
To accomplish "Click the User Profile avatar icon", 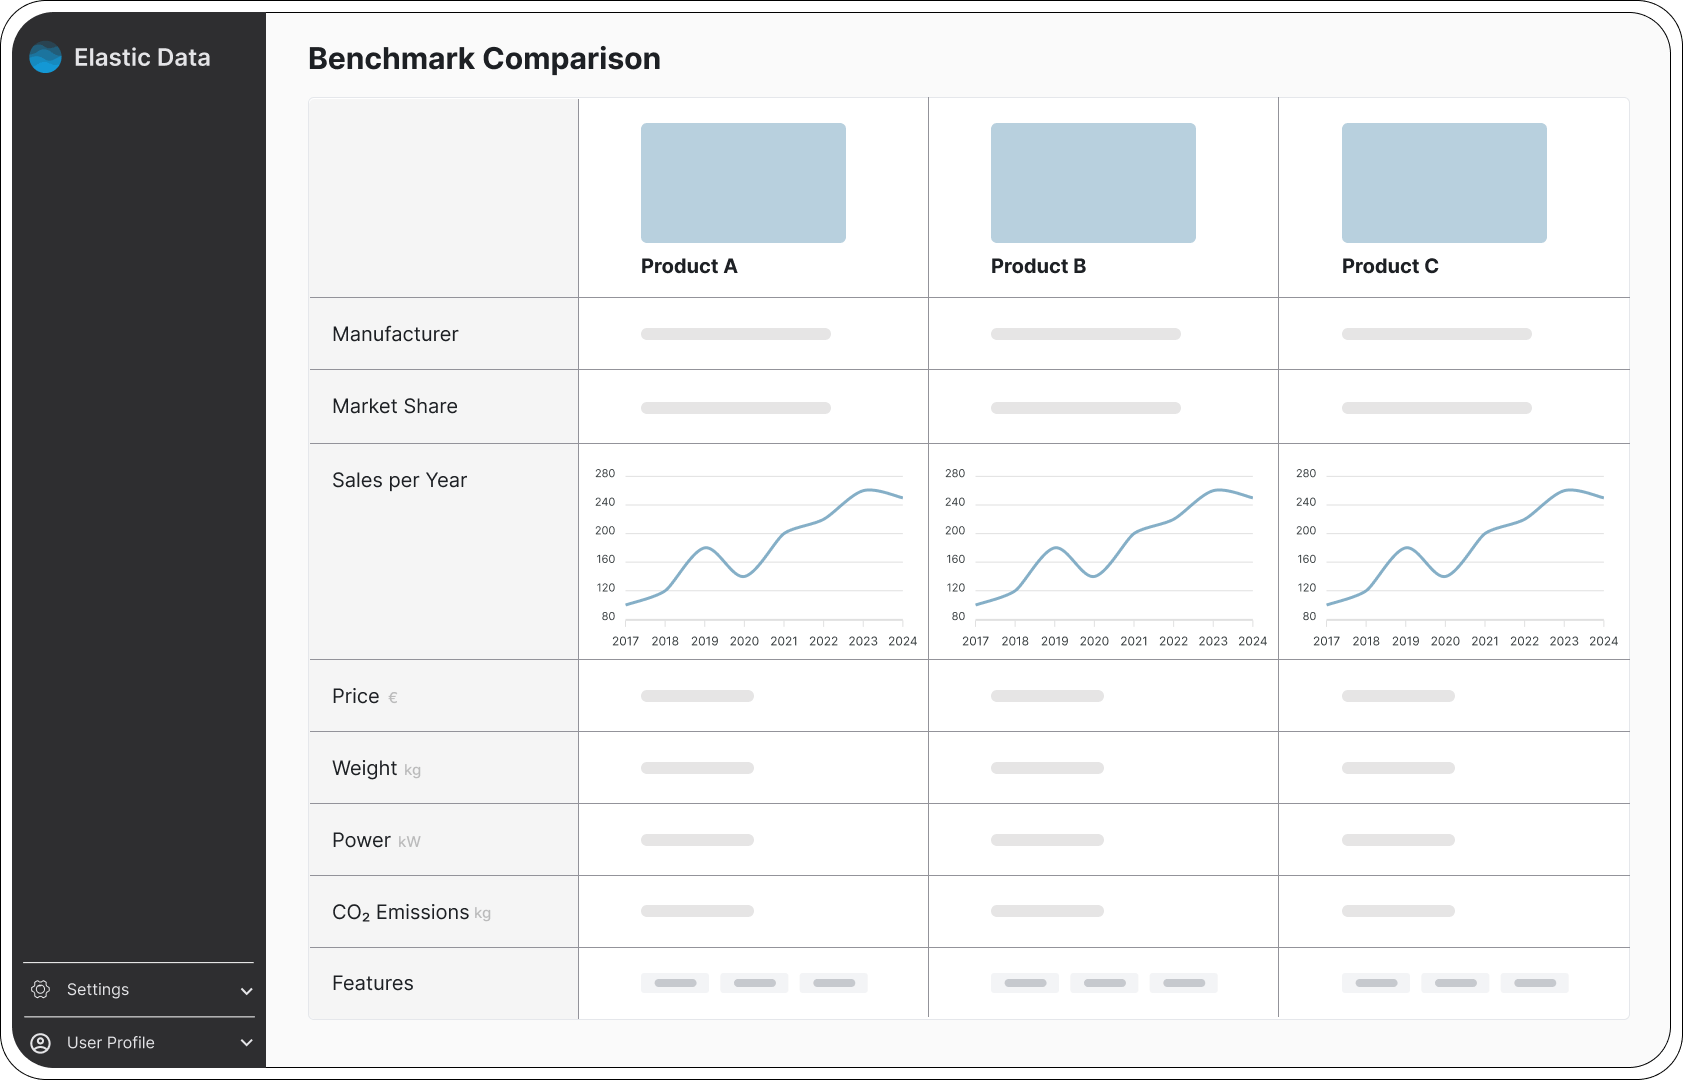I will coord(41,1043).
